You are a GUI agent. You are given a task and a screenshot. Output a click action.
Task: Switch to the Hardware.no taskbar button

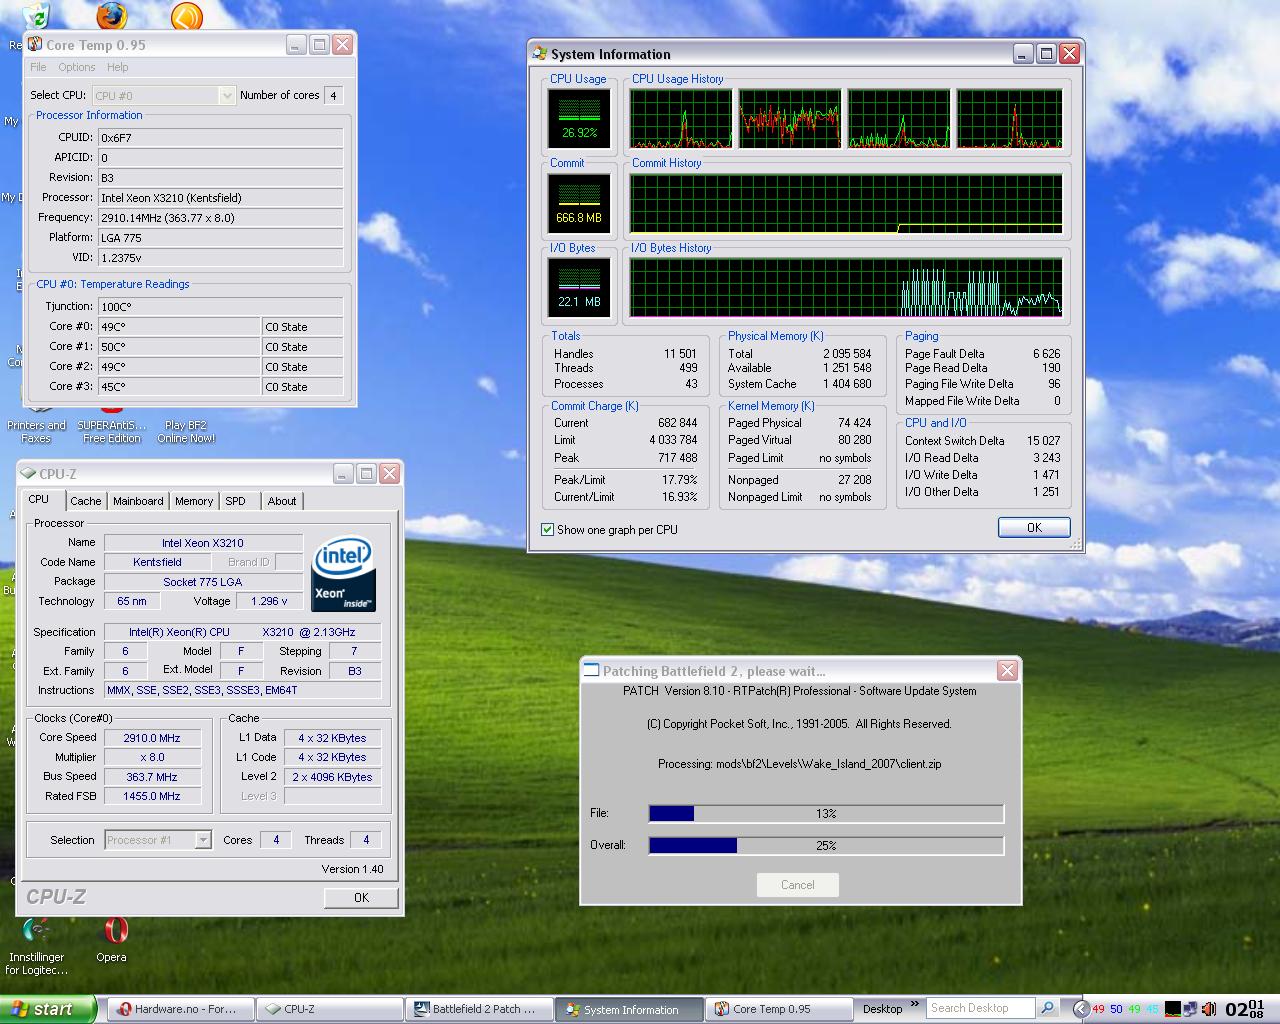click(x=179, y=1009)
